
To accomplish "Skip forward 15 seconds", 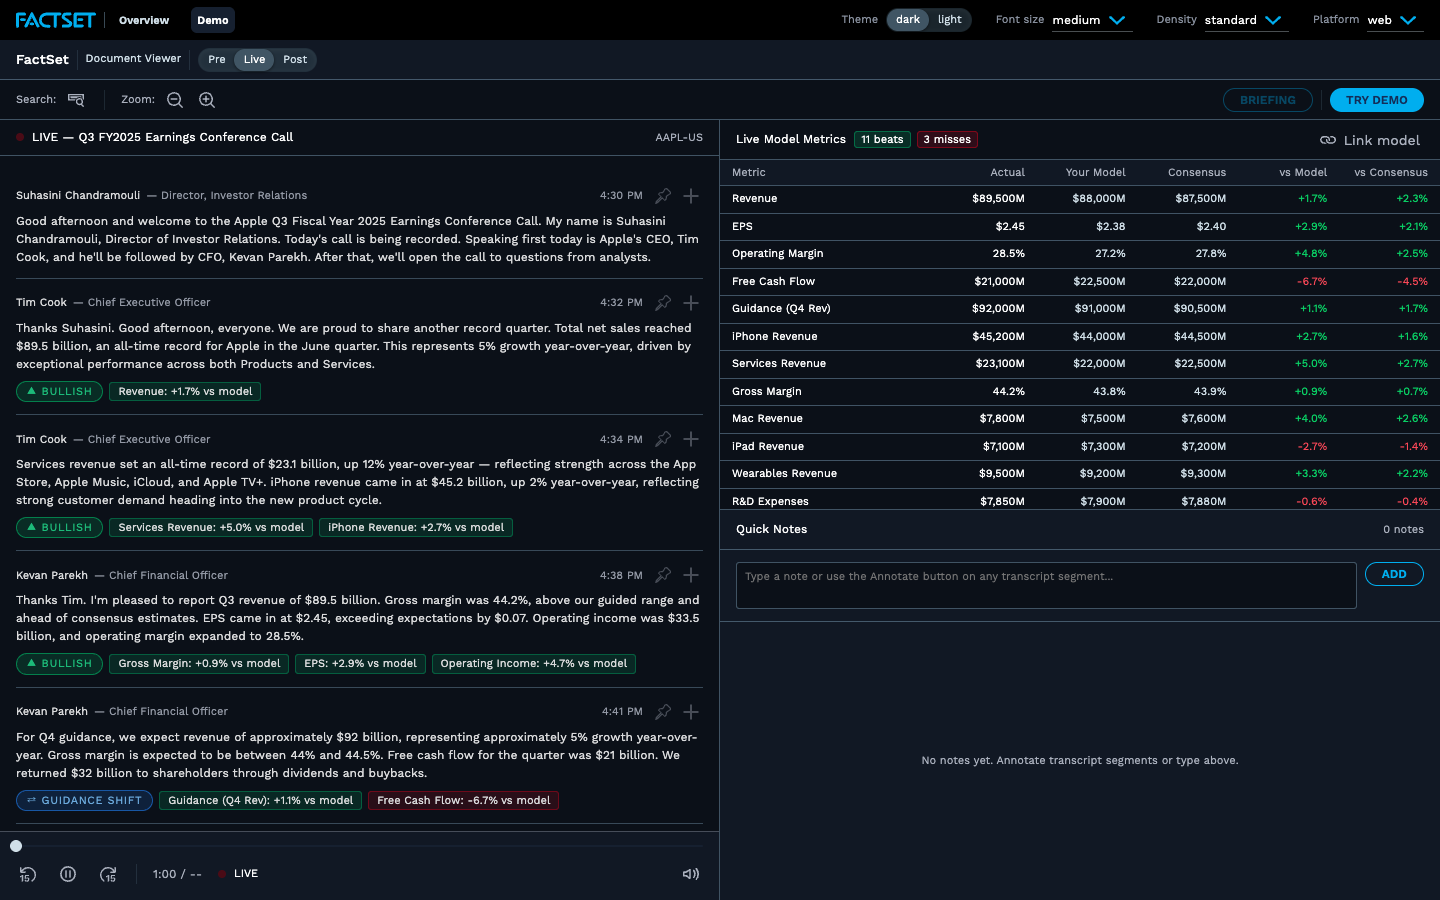I will (x=108, y=874).
